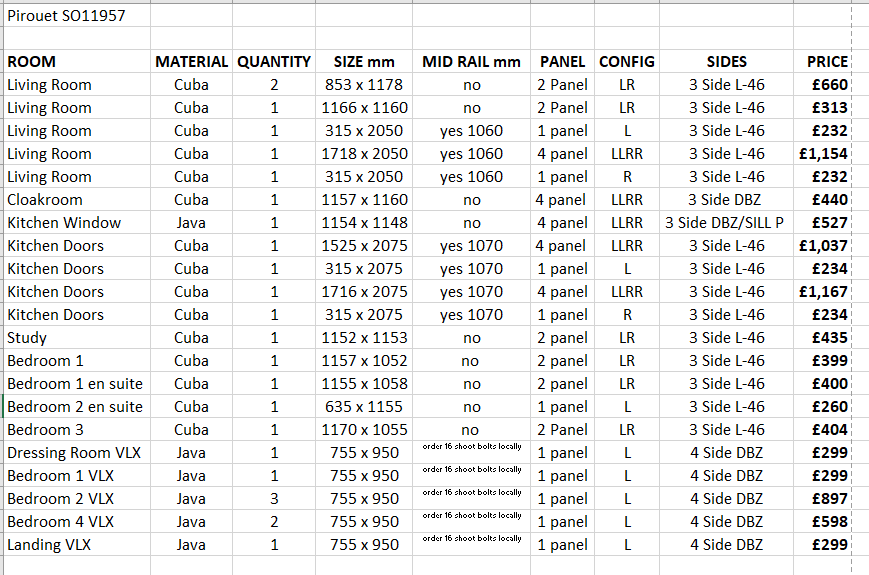Click the MID RAIL mm header cell
The image size is (869, 575).
click(x=471, y=62)
